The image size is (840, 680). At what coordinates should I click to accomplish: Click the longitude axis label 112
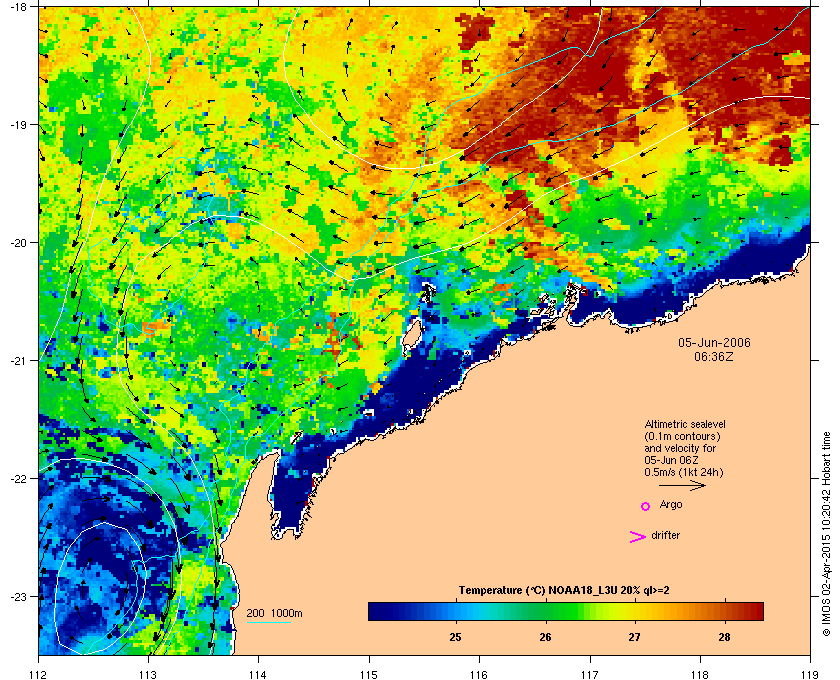pos(39,674)
